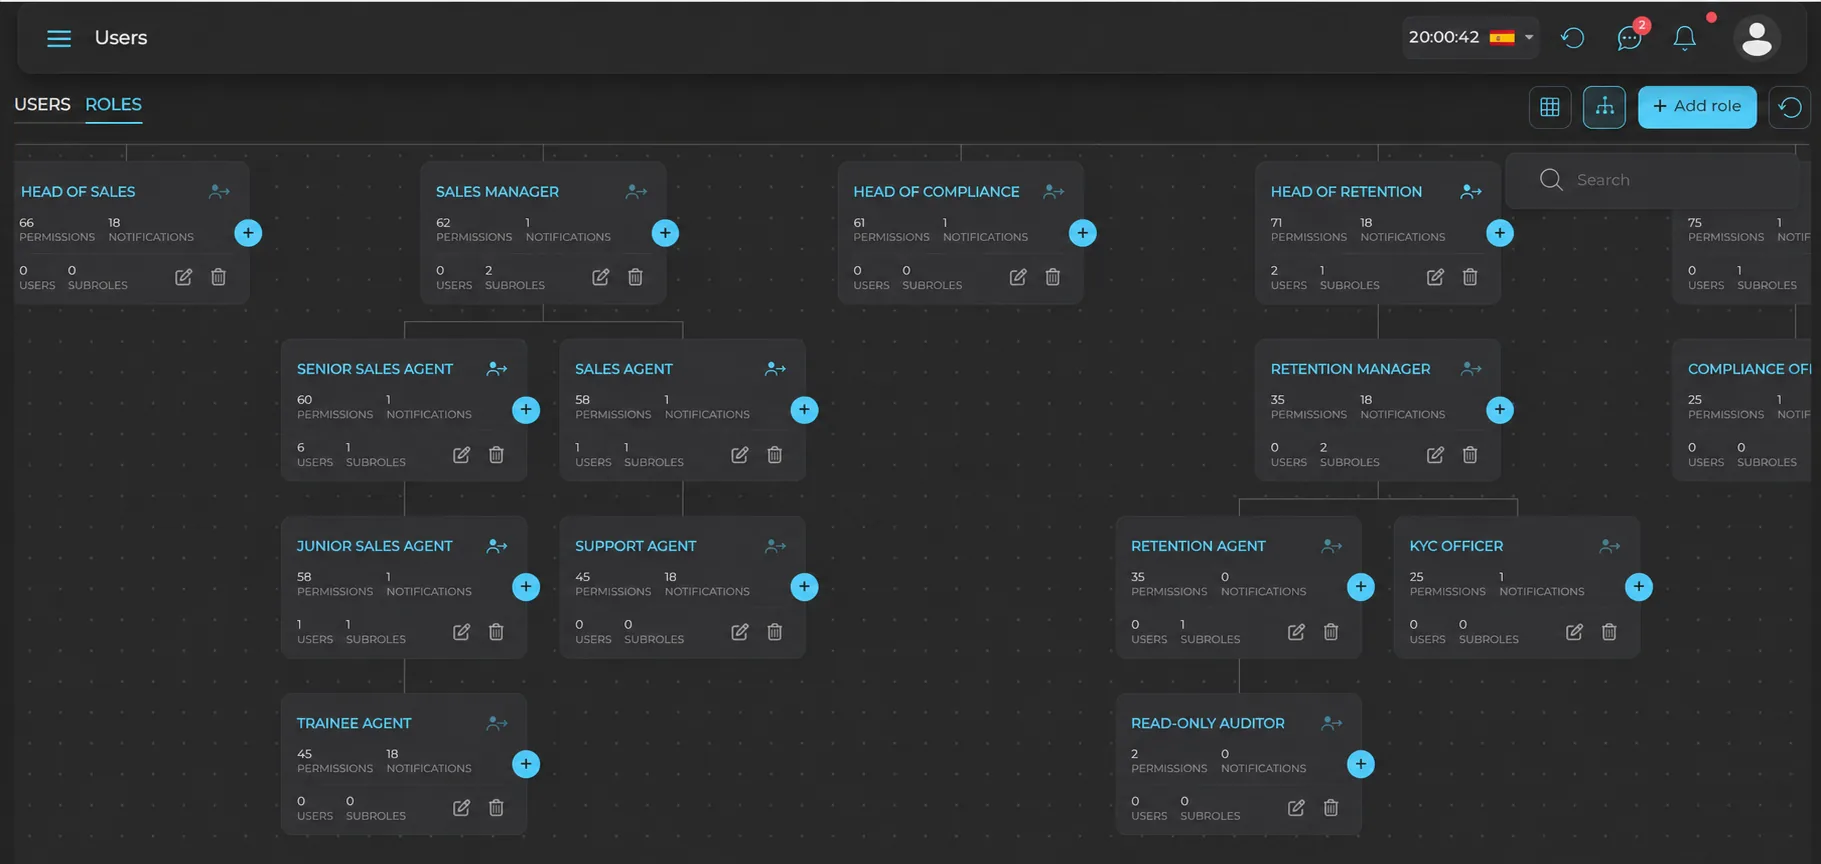The height and width of the screenshot is (864, 1821).
Task: Edit the Retention Manager role
Action: 1434,455
